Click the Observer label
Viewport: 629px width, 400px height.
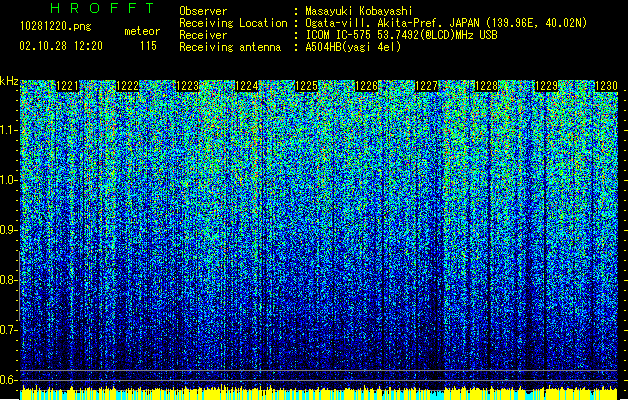tap(203, 11)
